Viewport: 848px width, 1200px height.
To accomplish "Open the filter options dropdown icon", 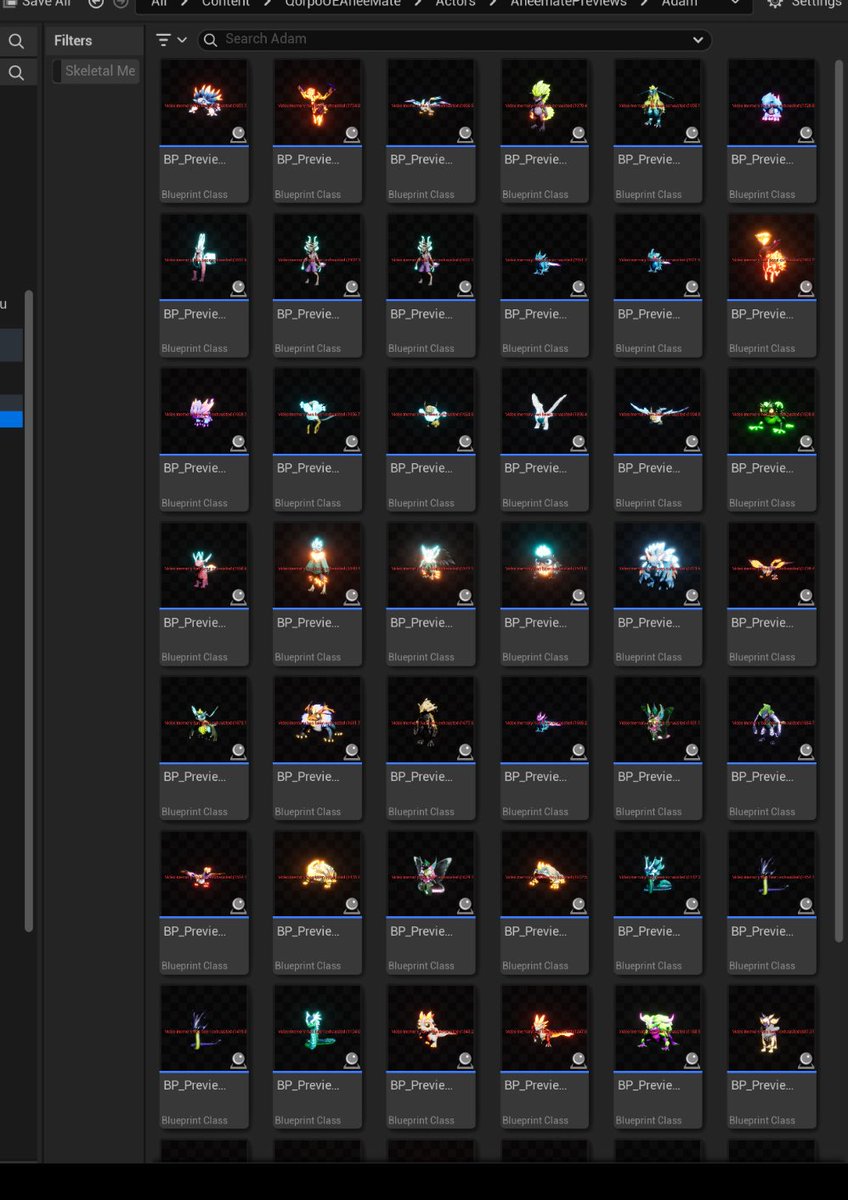I will click(x=171, y=40).
